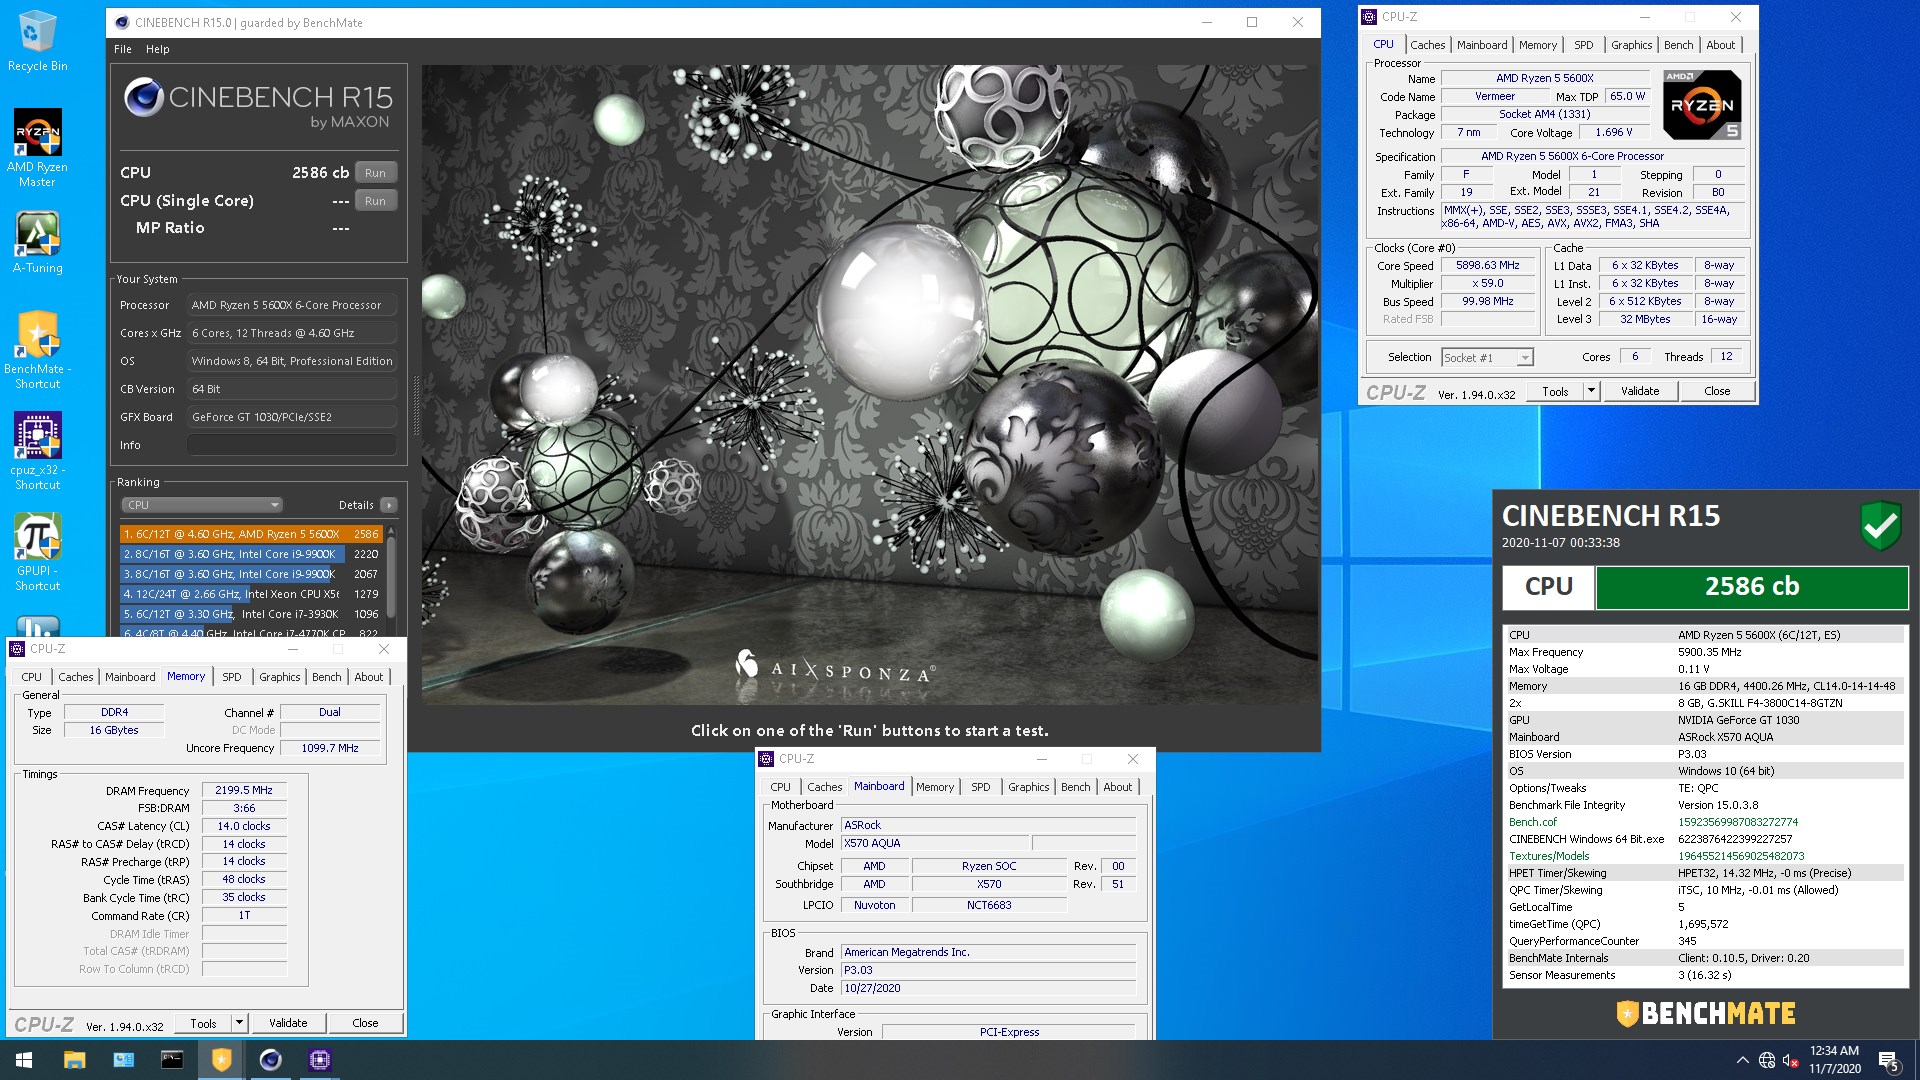1920x1080 pixels.
Task: Expand the Tools dropdown arrow in CPU-Z memory window
Action: (x=239, y=1023)
